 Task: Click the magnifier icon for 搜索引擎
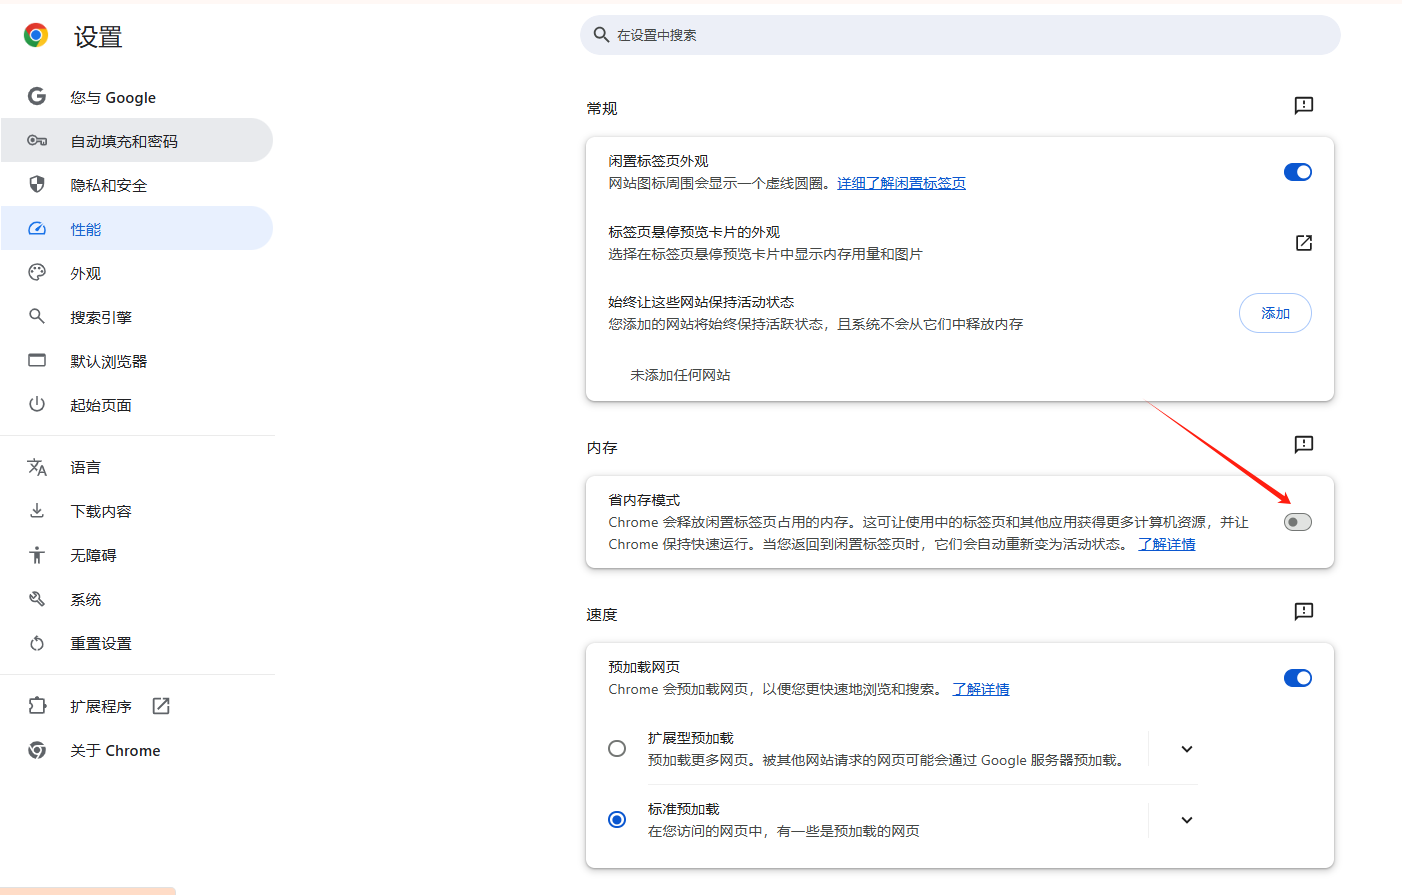pos(37,316)
